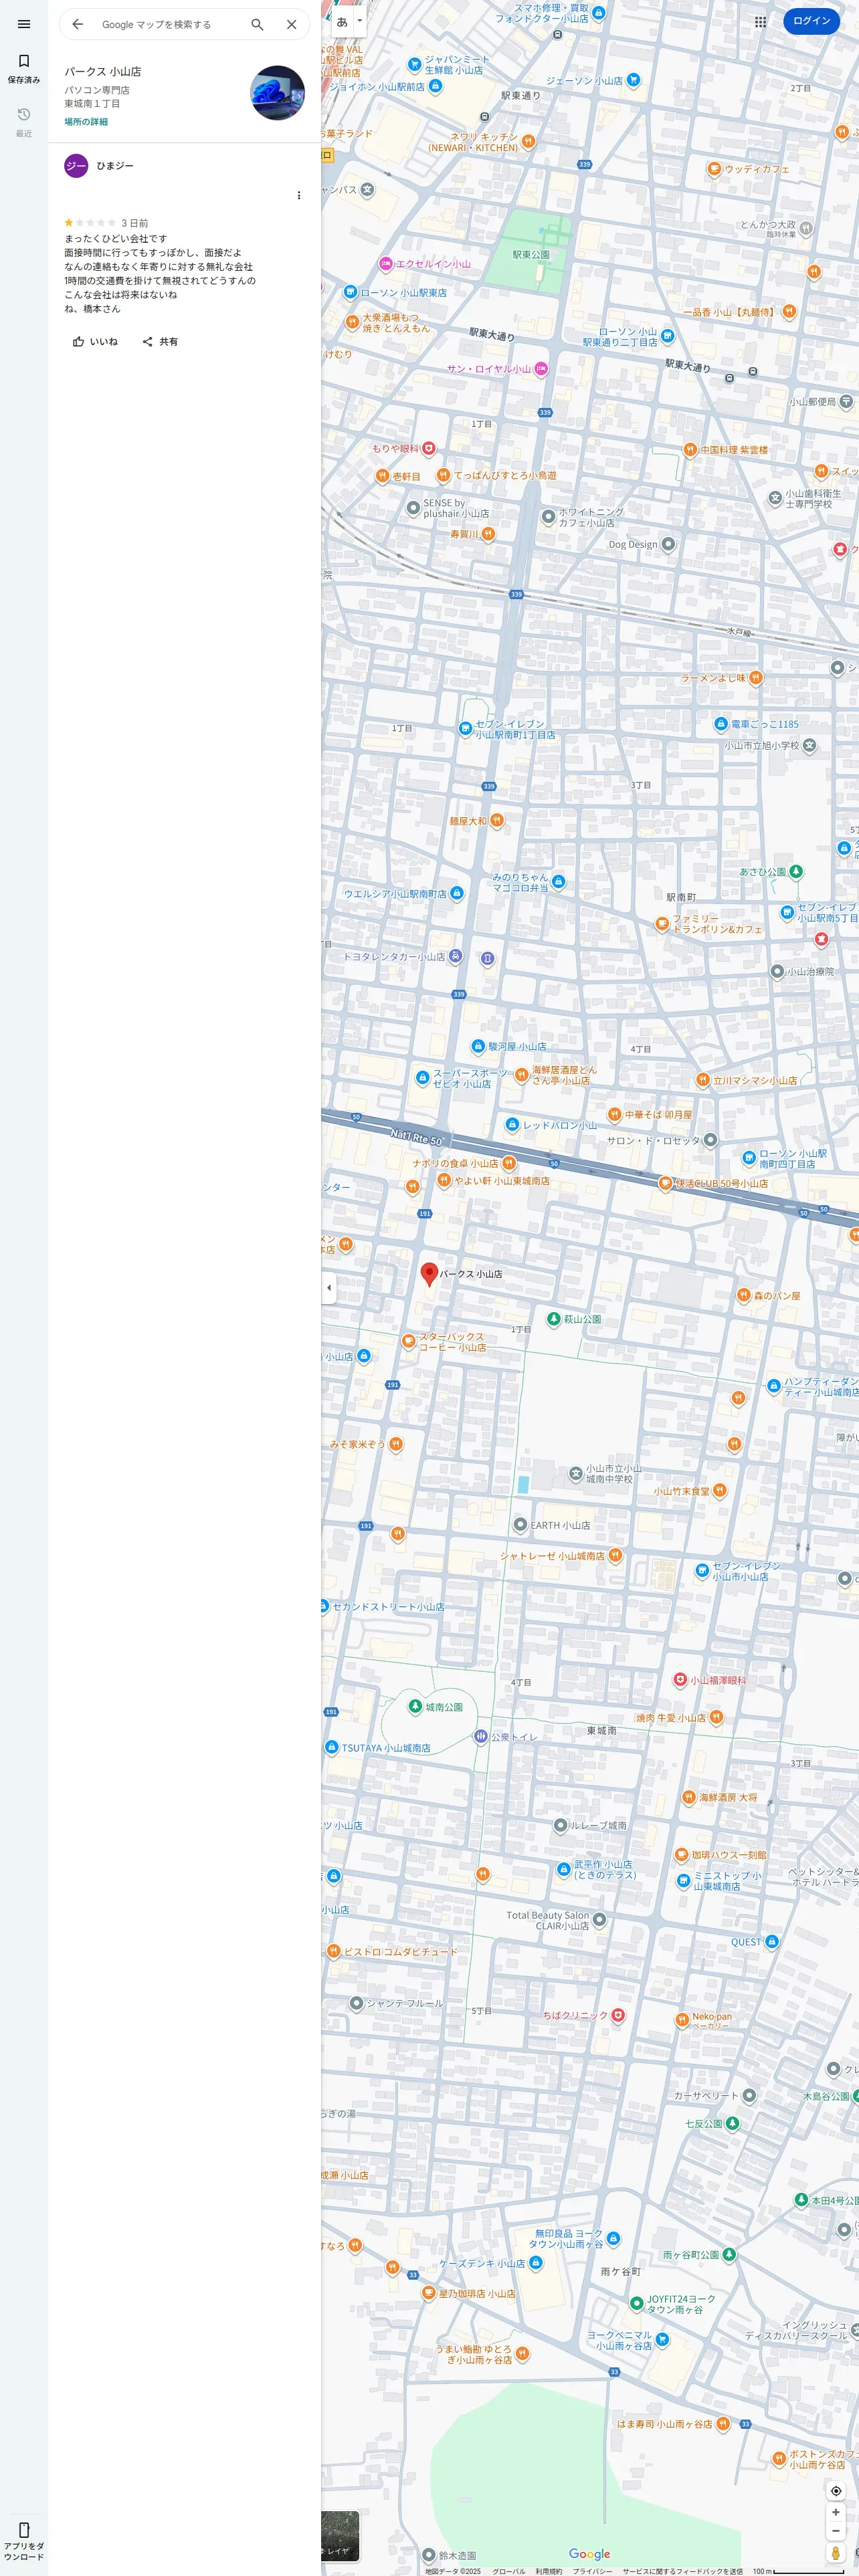Click the red パークス 小山店 map pin
The height and width of the screenshot is (2576, 859).
[429, 1273]
